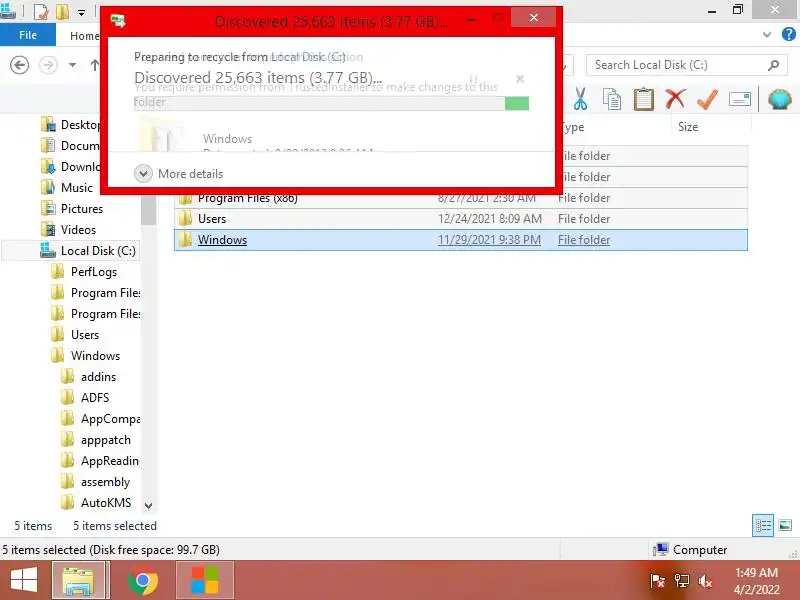Click the colorful four-square taskbar icon
800x600 pixels.
(x=205, y=581)
